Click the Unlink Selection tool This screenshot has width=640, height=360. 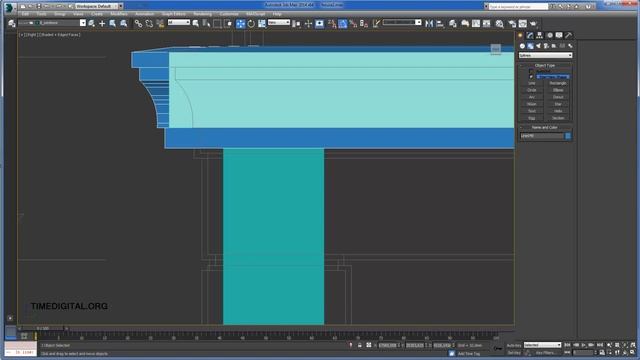[149, 24]
